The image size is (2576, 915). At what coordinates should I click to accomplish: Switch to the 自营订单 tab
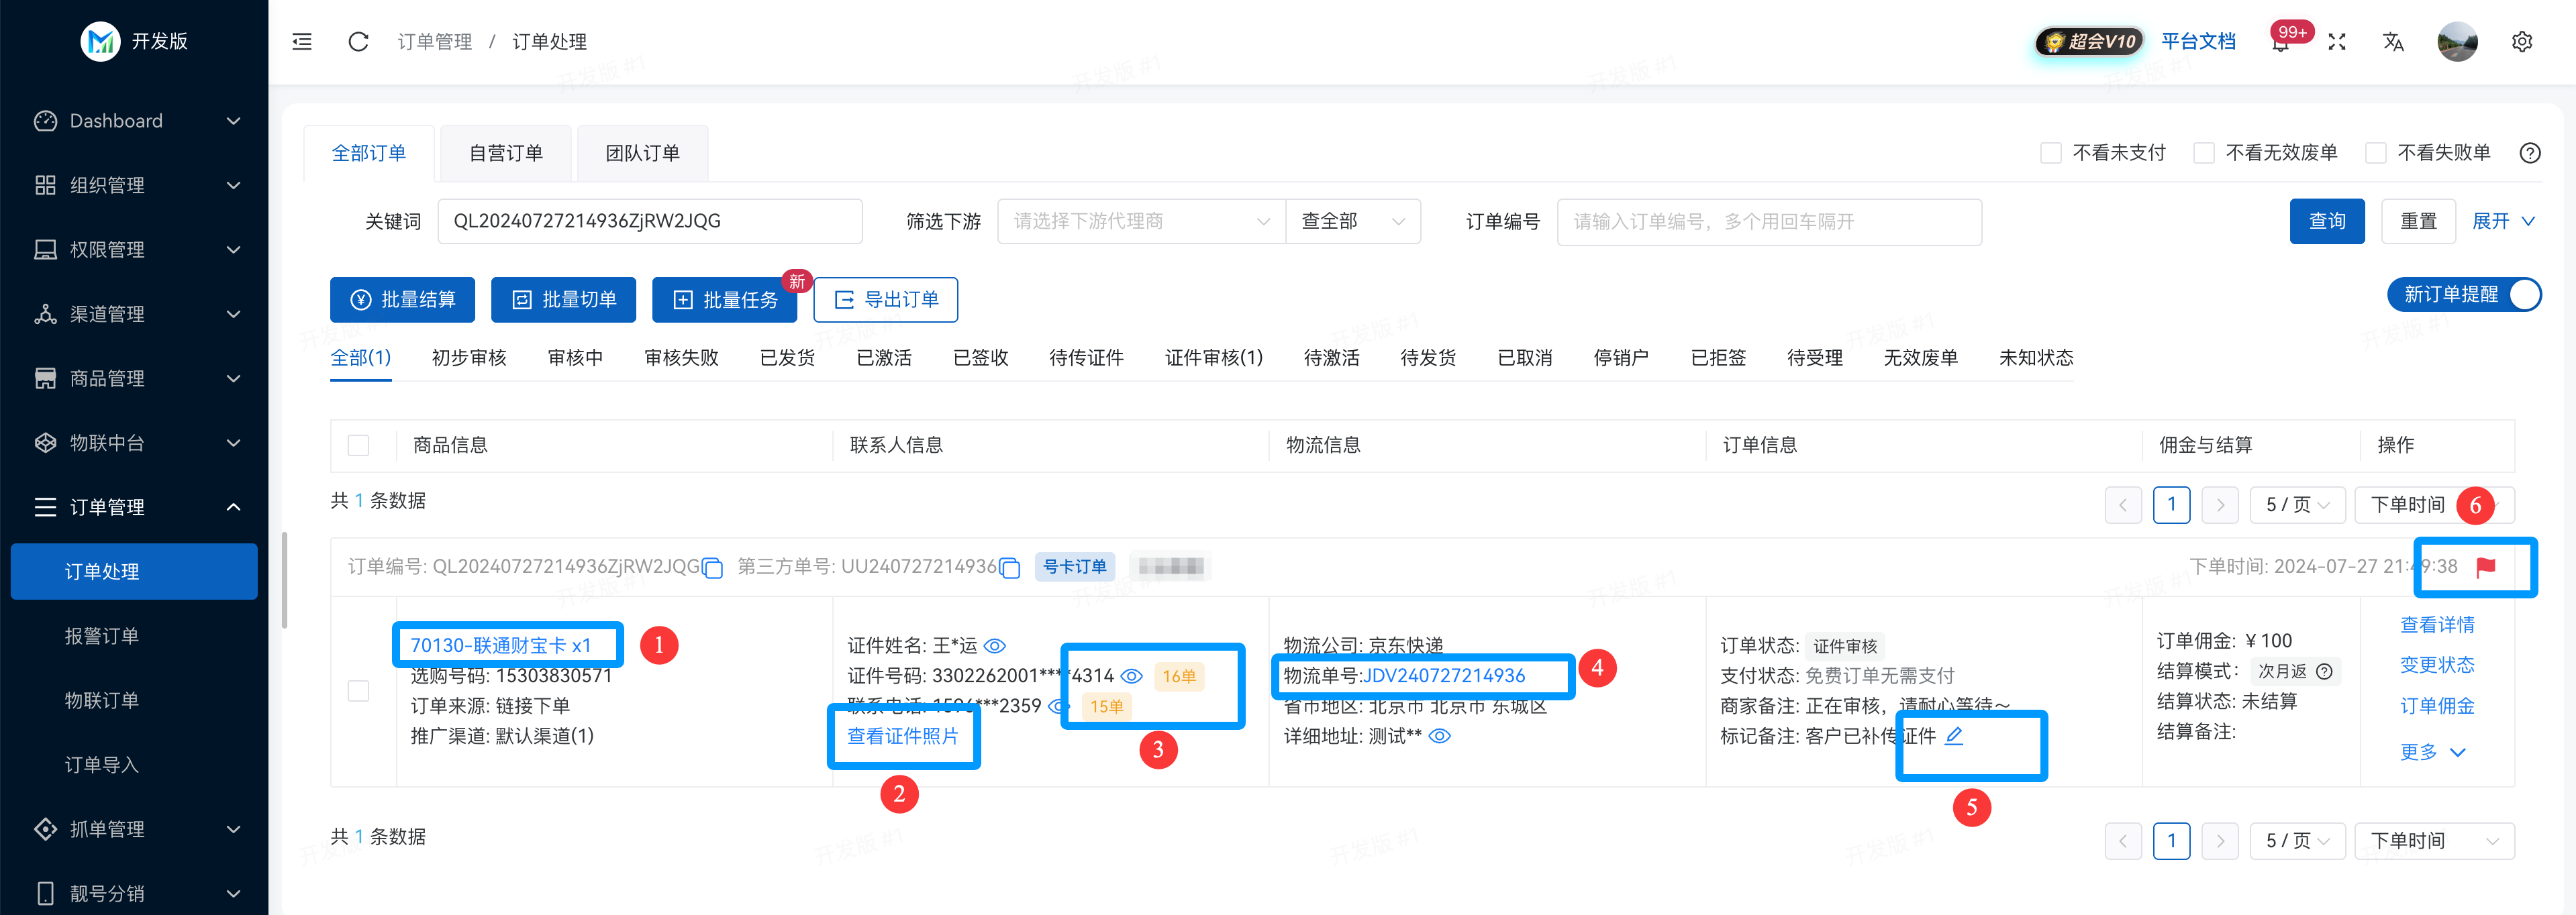coord(505,152)
